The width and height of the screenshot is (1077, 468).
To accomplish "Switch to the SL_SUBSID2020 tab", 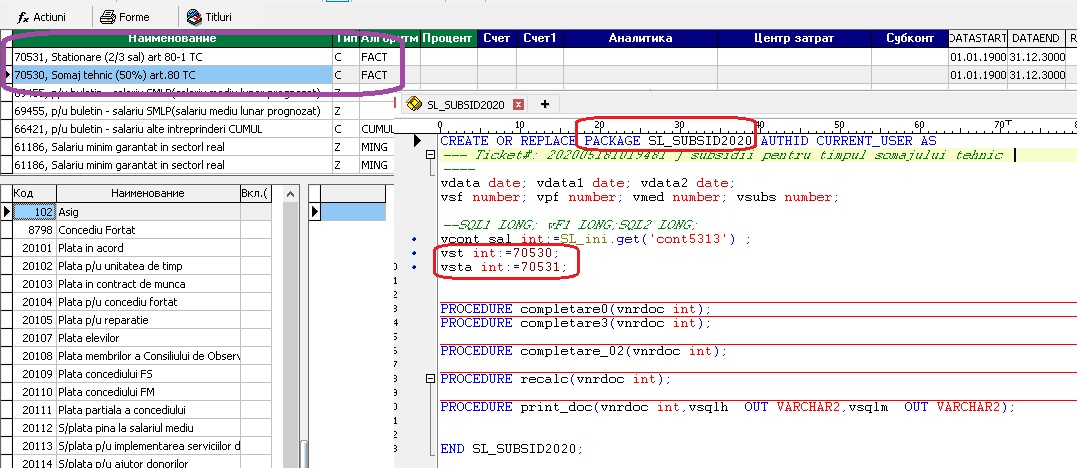I will [465, 104].
